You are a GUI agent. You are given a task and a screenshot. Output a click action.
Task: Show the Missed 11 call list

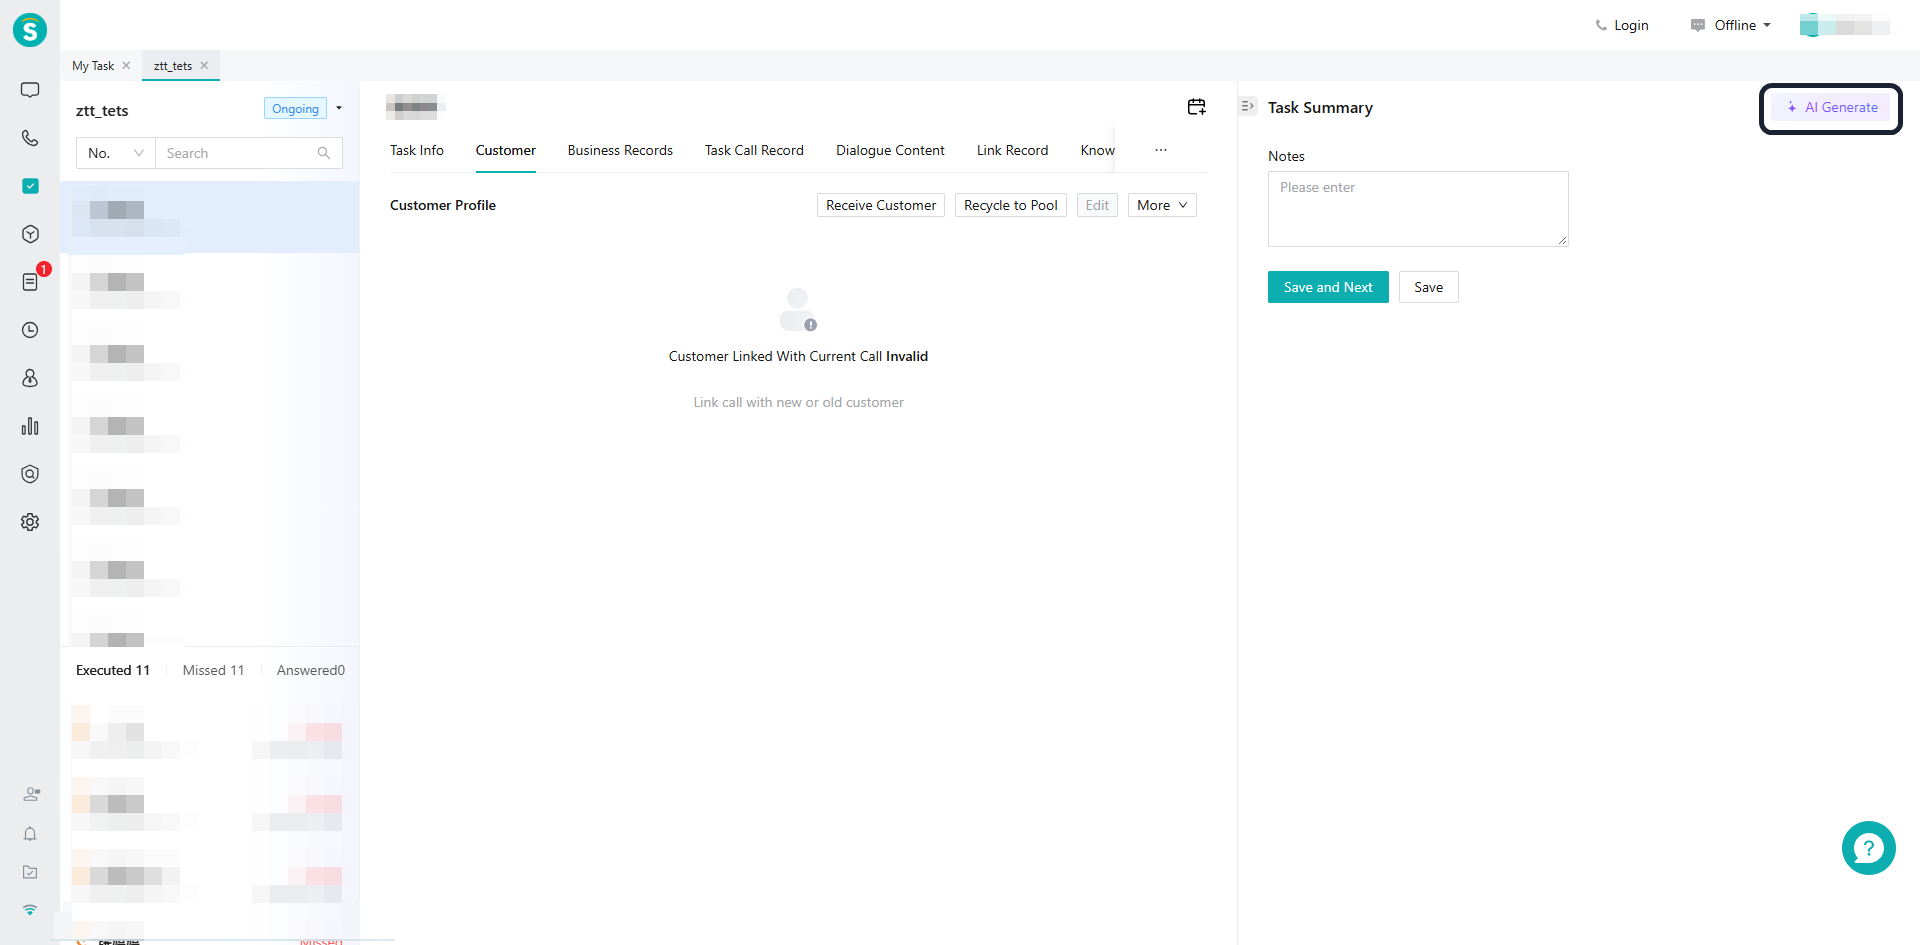[213, 670]
